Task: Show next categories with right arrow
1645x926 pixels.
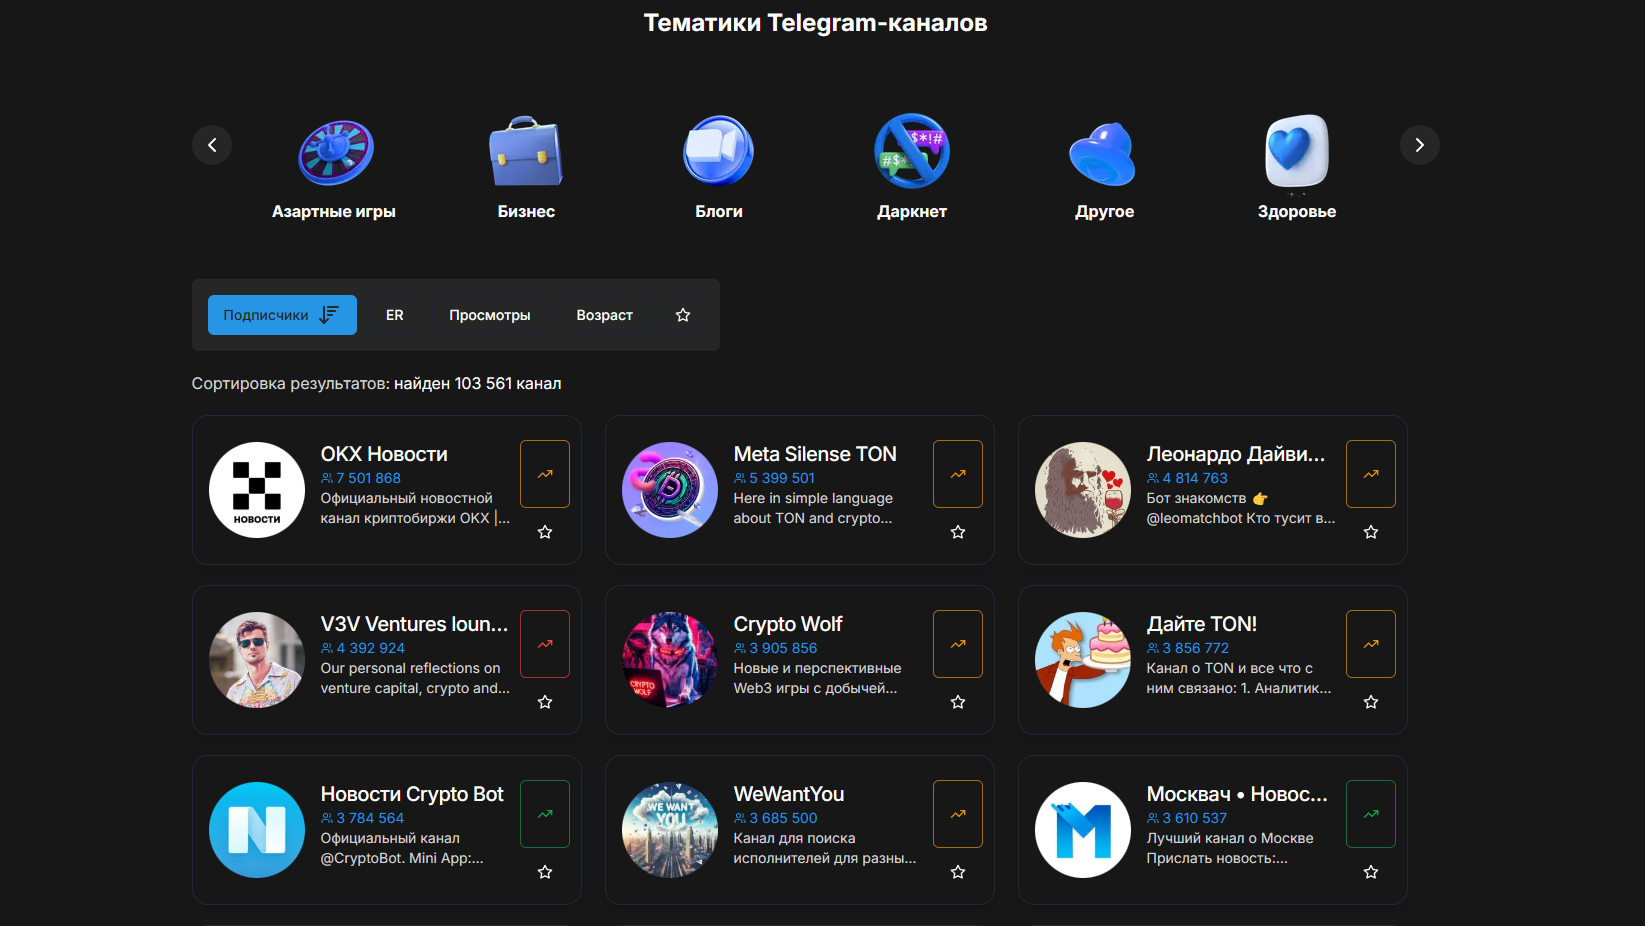Action: 1420,145
